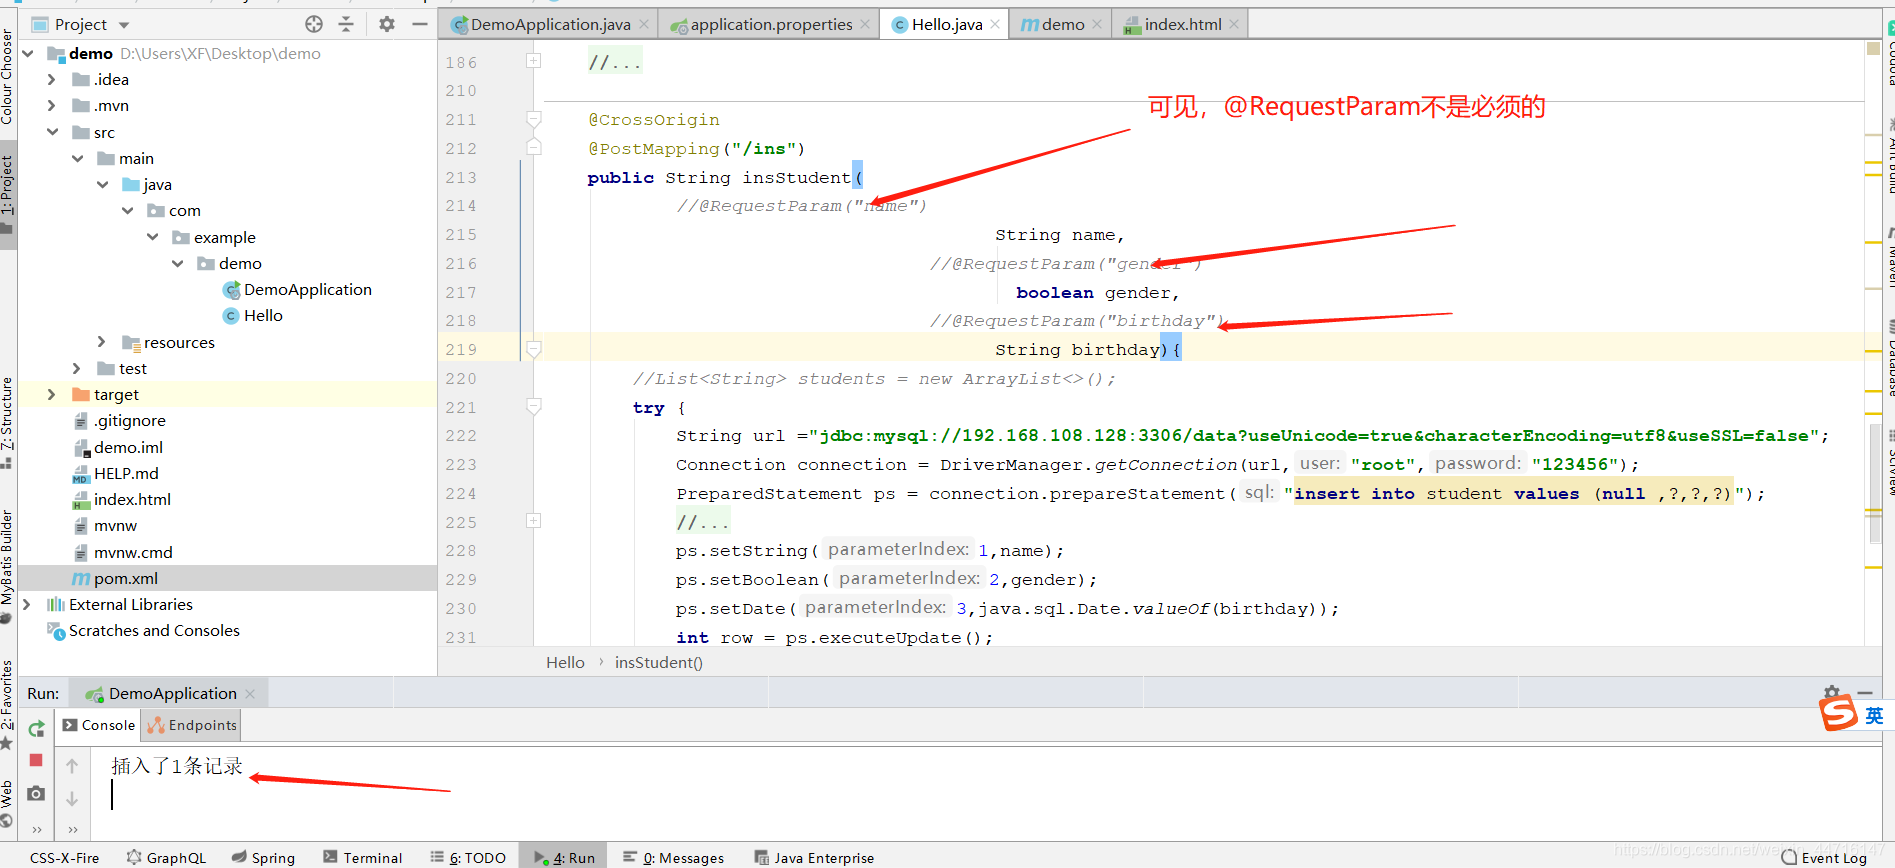The height and width of the screenshot is (868, 1895).
Task: Open GraphQL tool window
Action: click(x=166, y=858)
